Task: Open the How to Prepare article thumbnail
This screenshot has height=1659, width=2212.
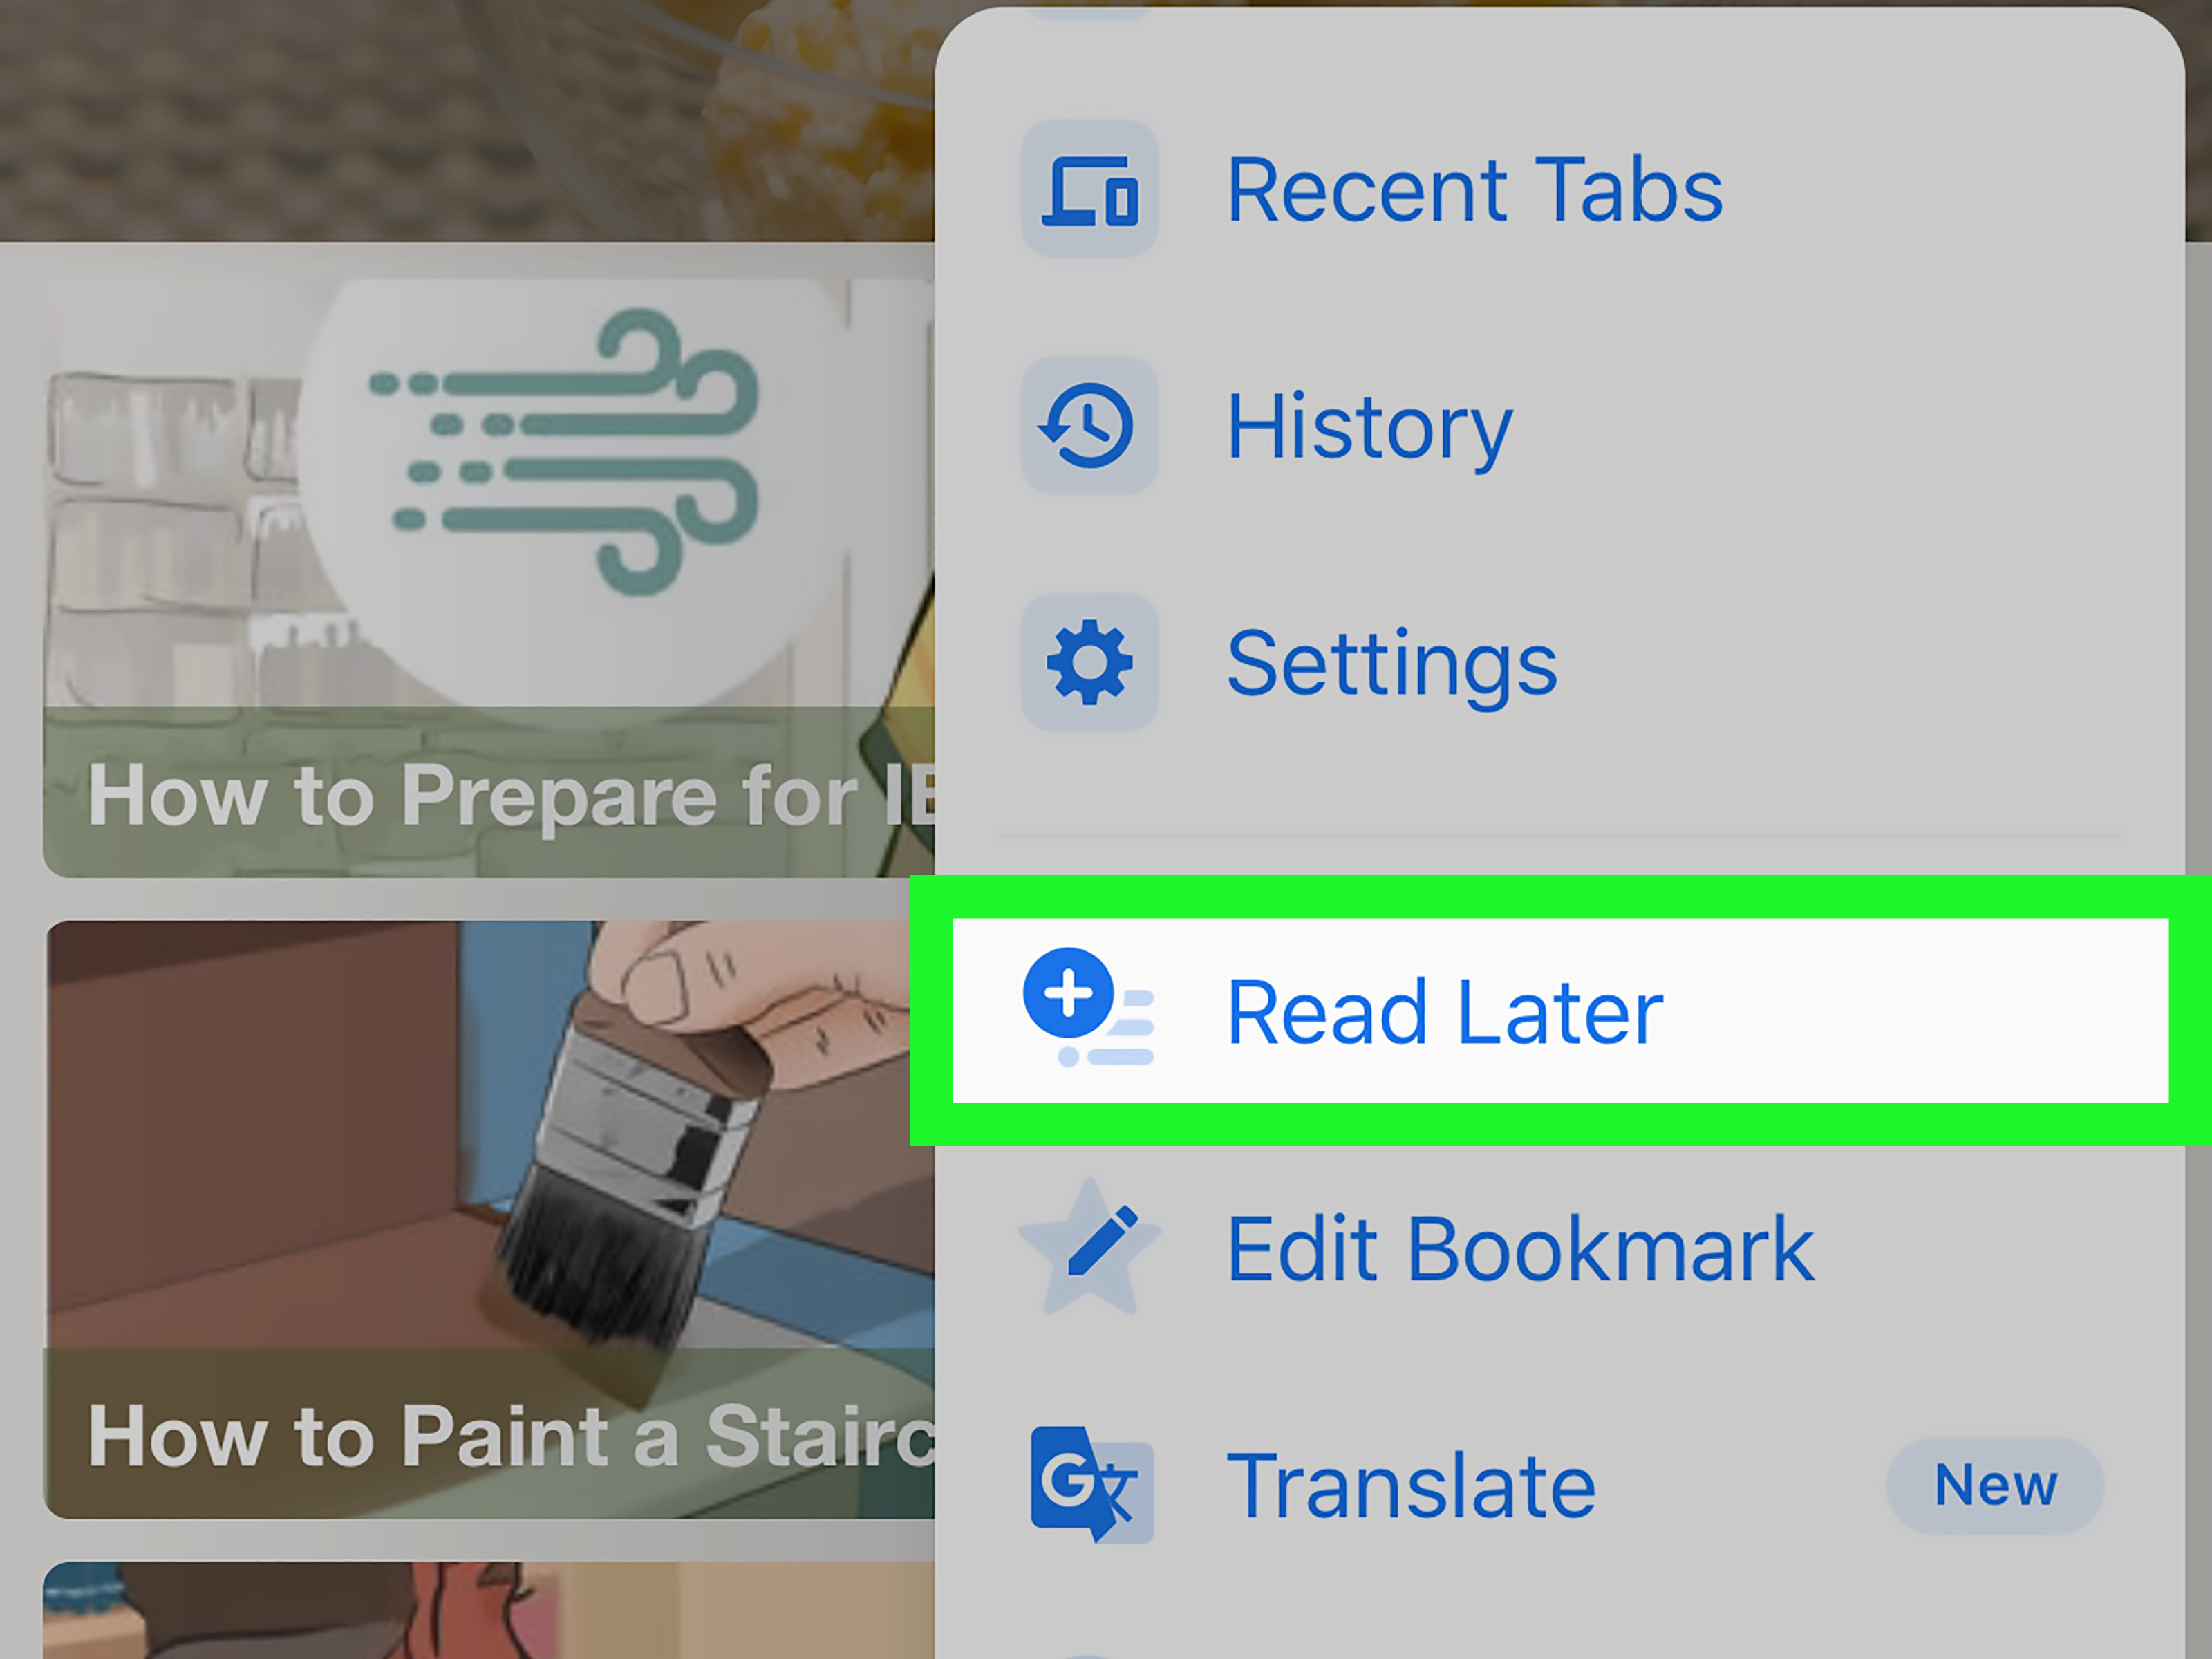Action: click(x=489, y=578)
